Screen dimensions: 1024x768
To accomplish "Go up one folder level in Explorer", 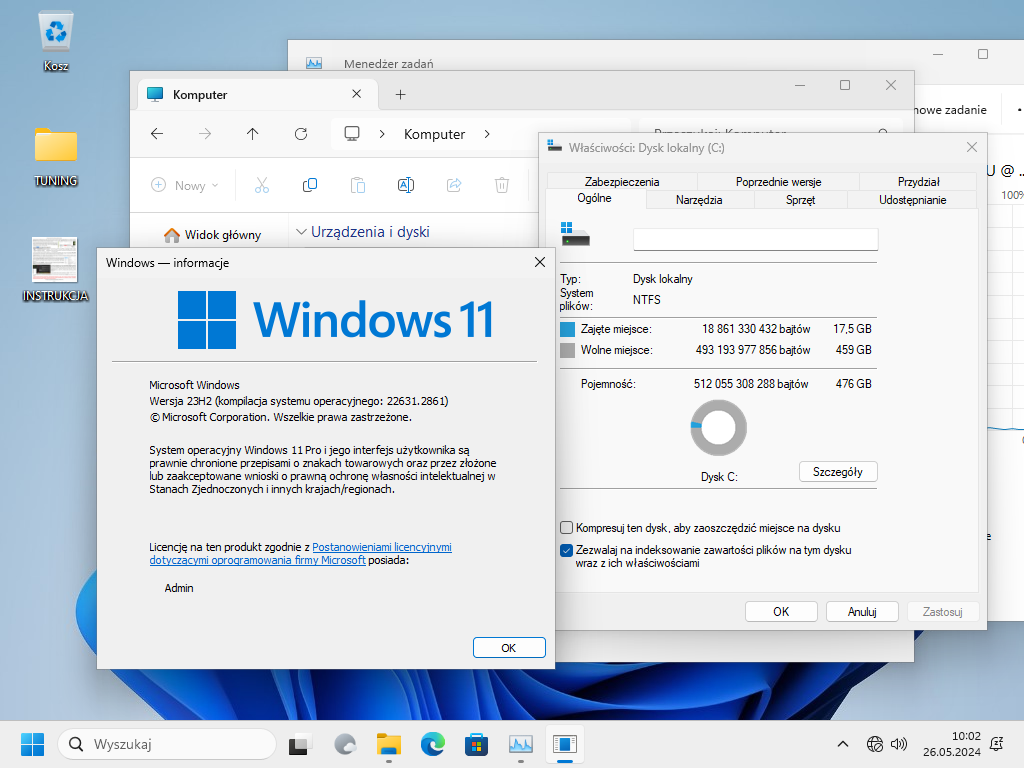I will (253, 134).
